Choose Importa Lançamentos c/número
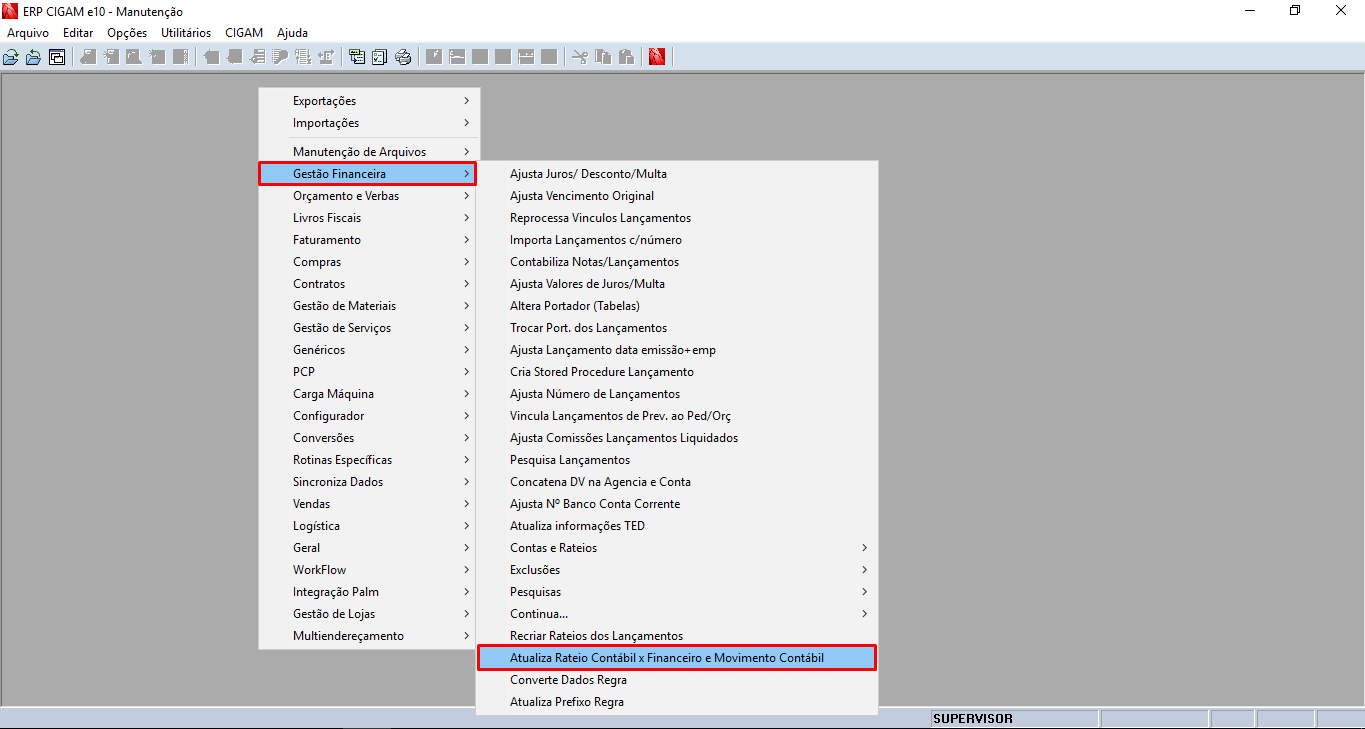The image size is (1365, 729). (x=677, y=240)
